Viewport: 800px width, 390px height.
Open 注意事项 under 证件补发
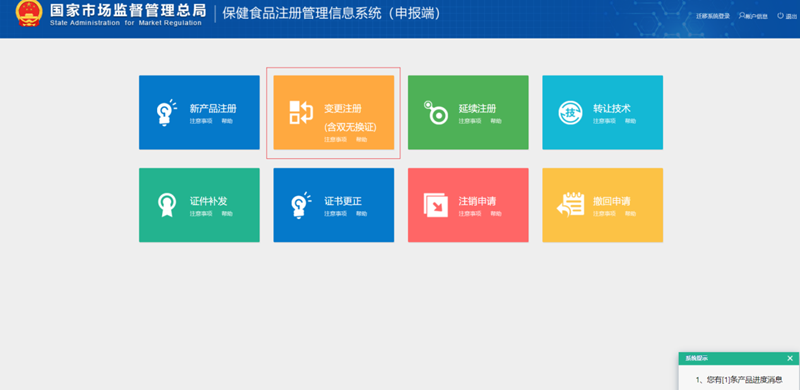(x=201, y=214)
